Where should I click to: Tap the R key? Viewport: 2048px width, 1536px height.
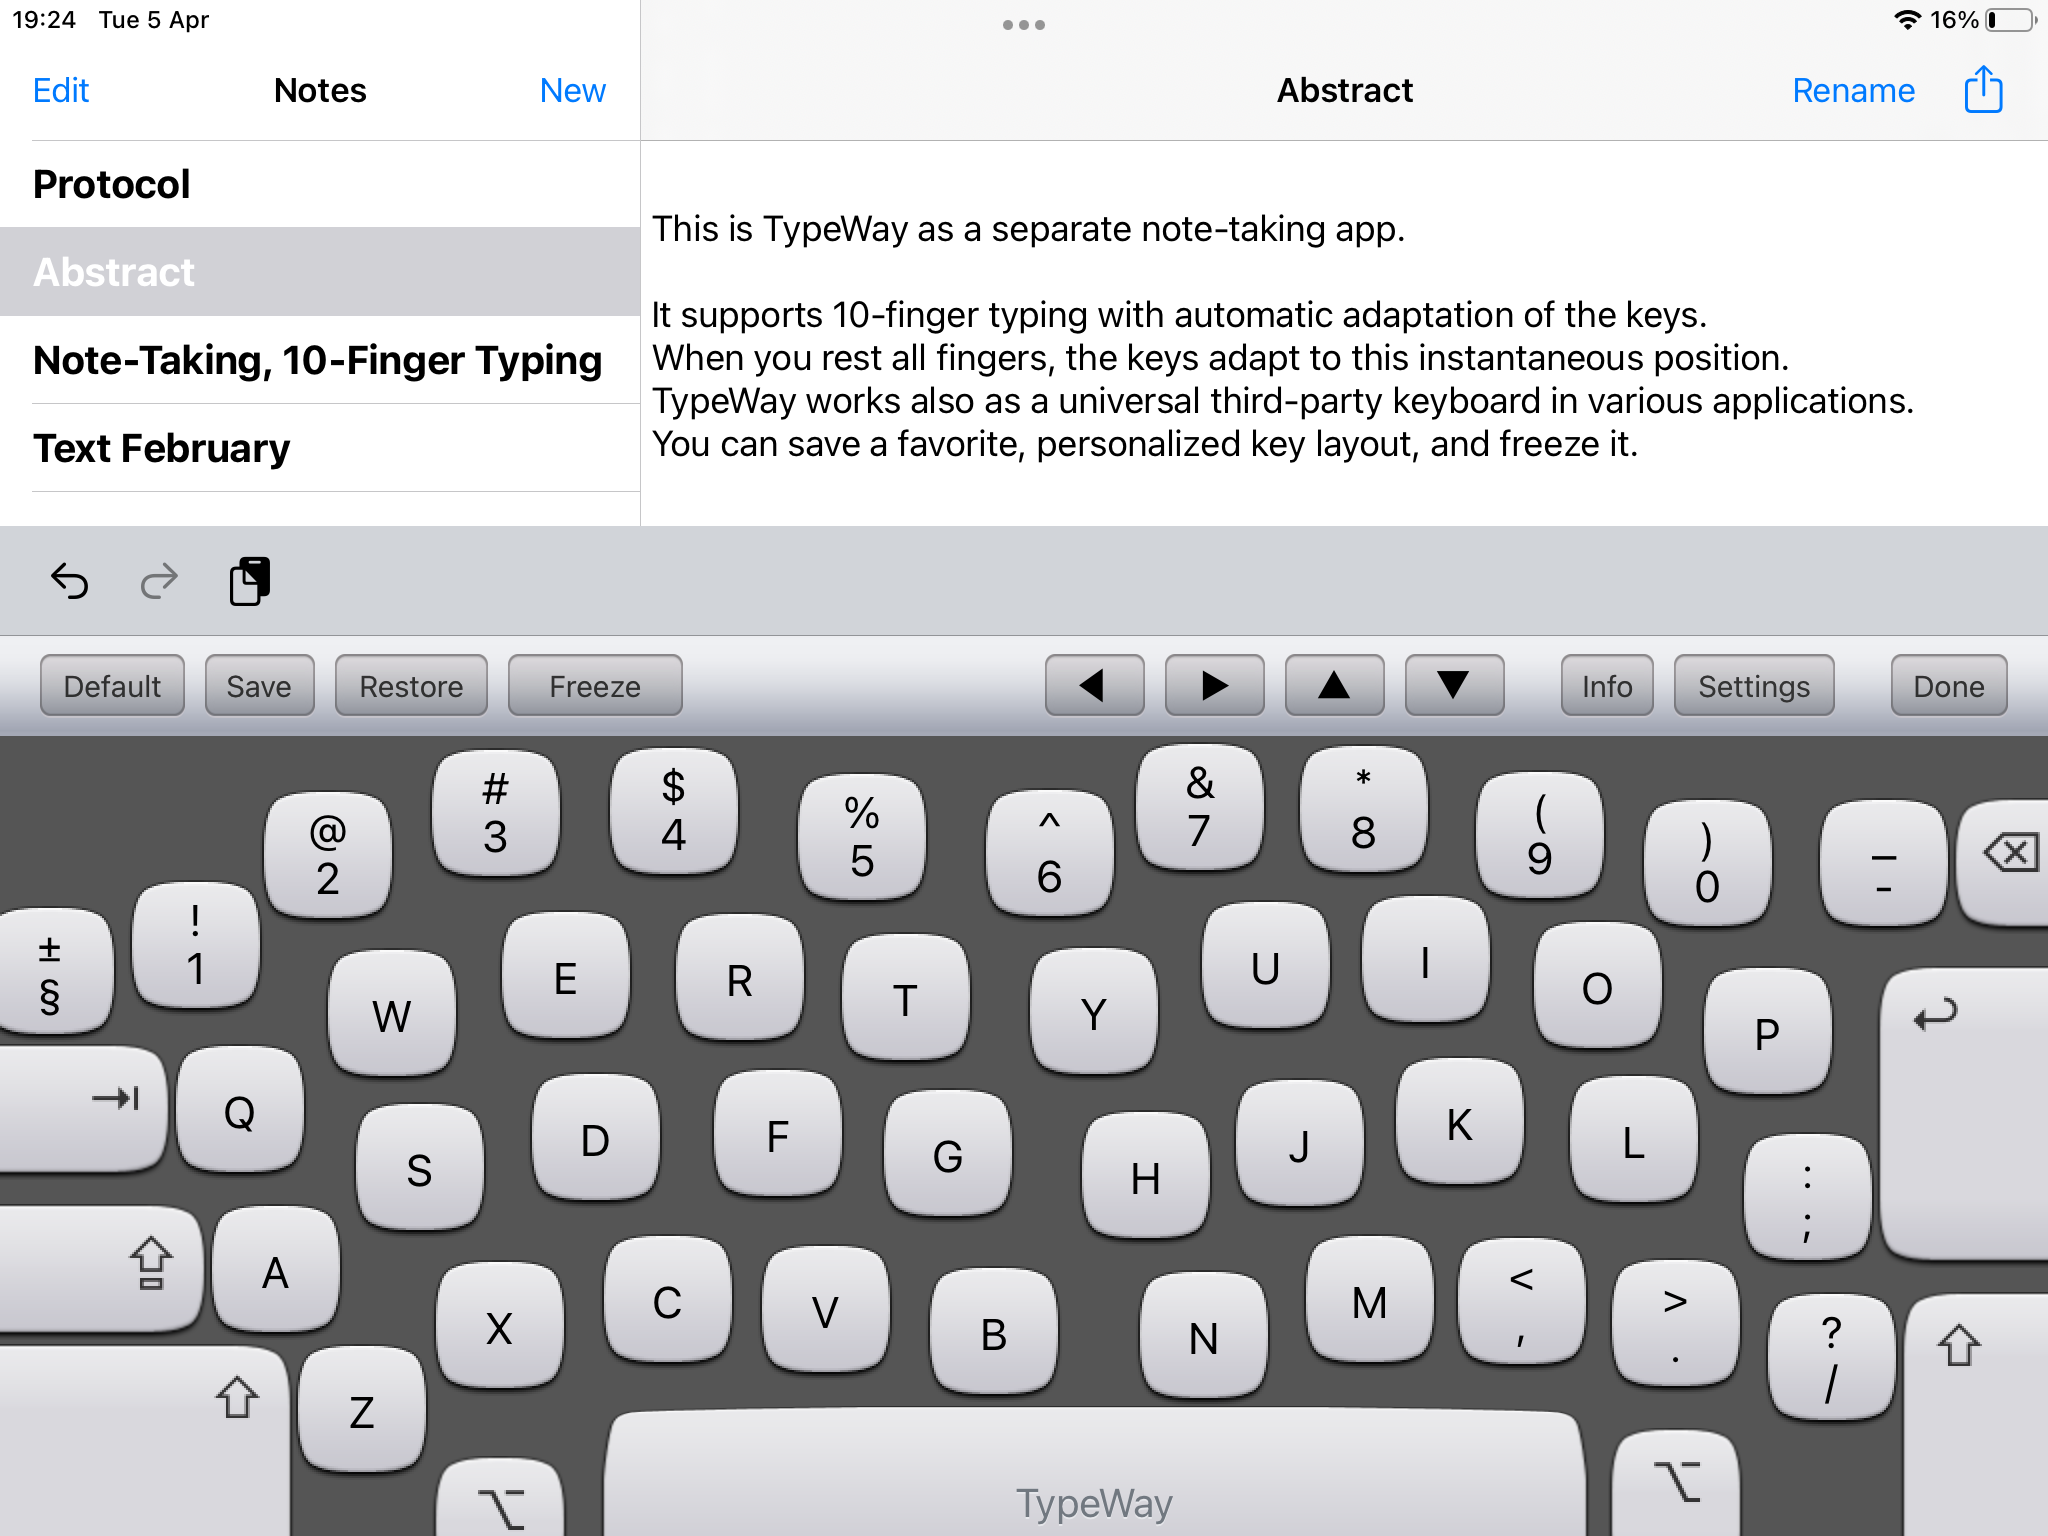740,977
